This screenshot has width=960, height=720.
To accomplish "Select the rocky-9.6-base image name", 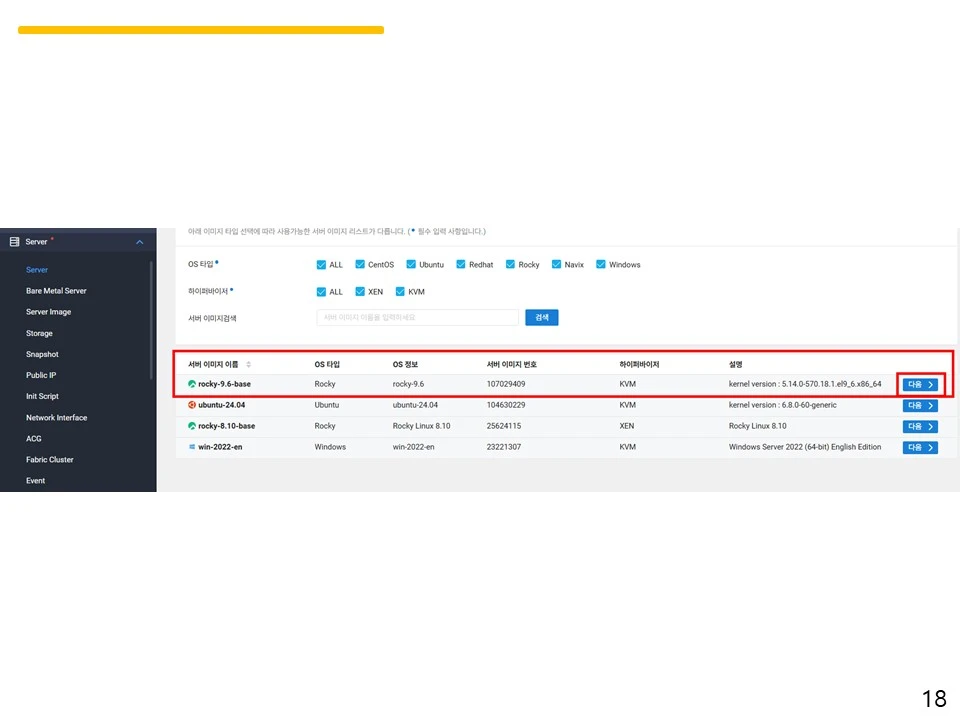I will (x=224, y=384).
